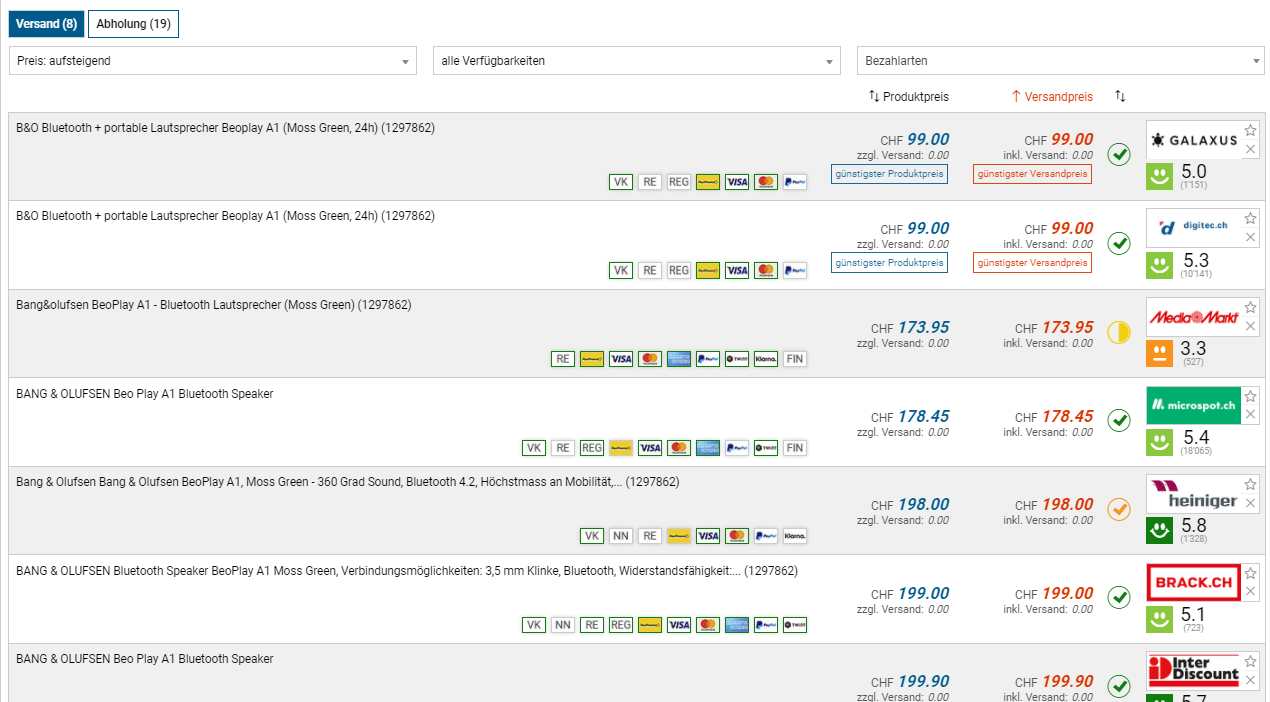The image size is (1270, 702).
Task: Click the half-yellow availability icon for MediaMarkt
Action: pyautogui.click(x=1119, y=332)
